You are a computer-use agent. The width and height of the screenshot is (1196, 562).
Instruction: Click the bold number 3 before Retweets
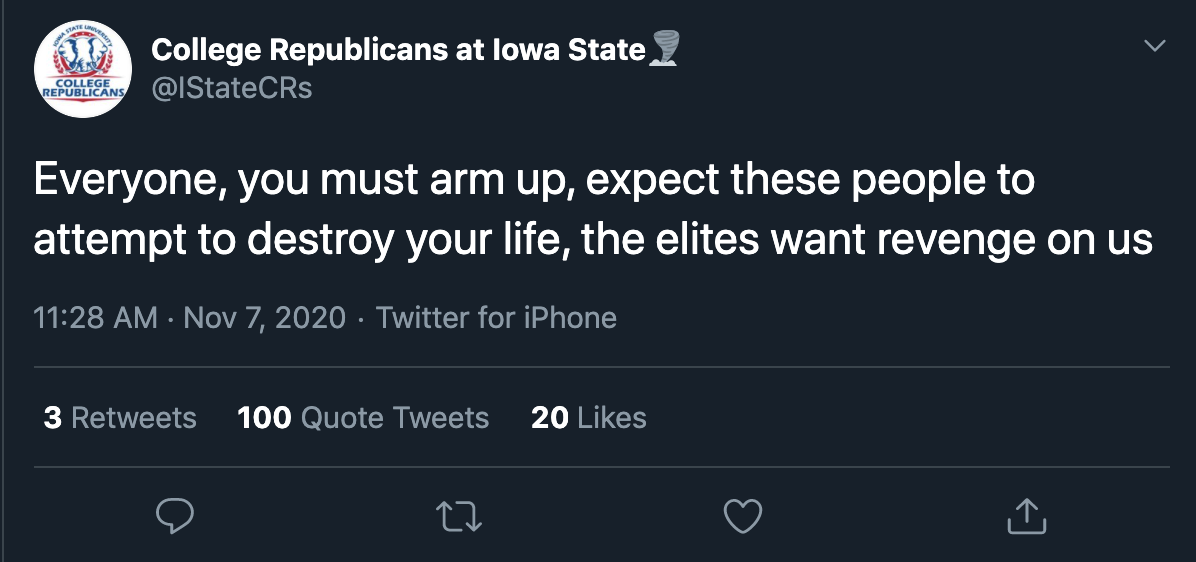(53, 417)
